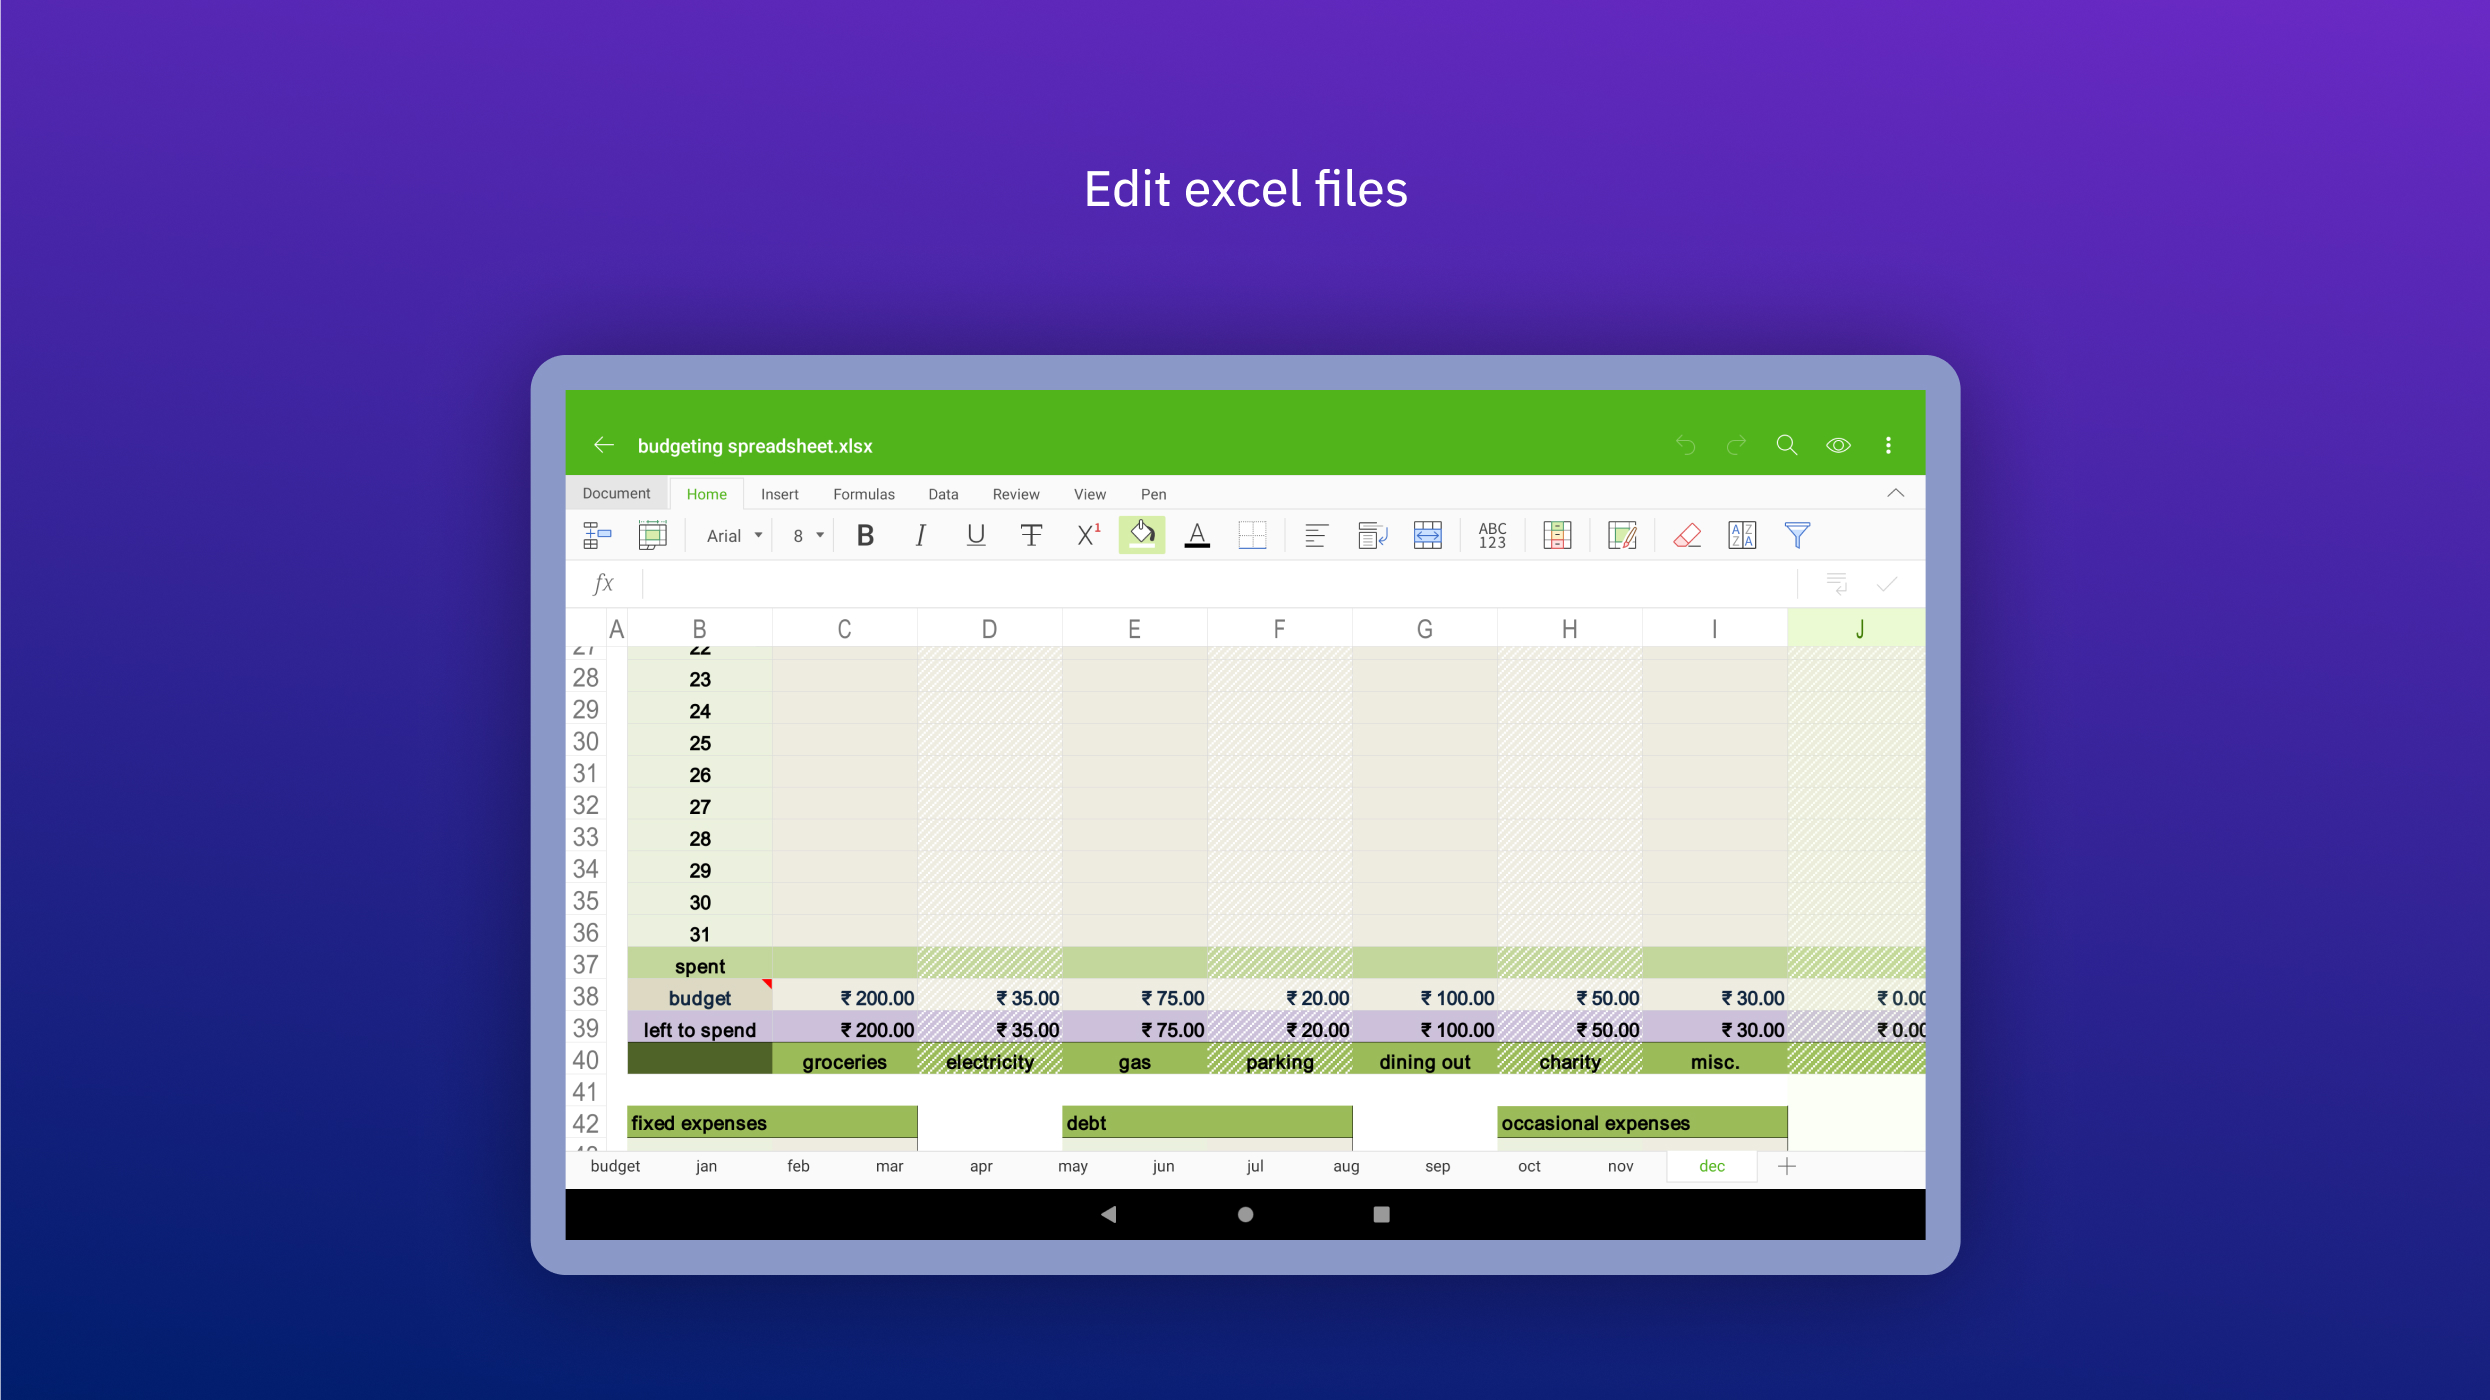Open the Arial font dropdown
This screenshot has height=1400, width=2490.
coord(735,536)
